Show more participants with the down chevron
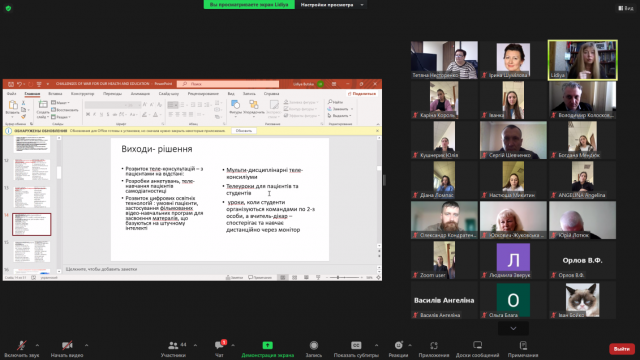This screenshot has width=640, height=360. point(513,328)
